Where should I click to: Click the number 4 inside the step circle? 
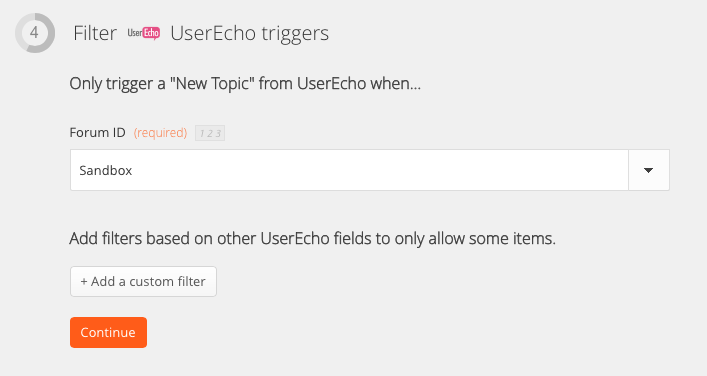[x=34, y=33]
